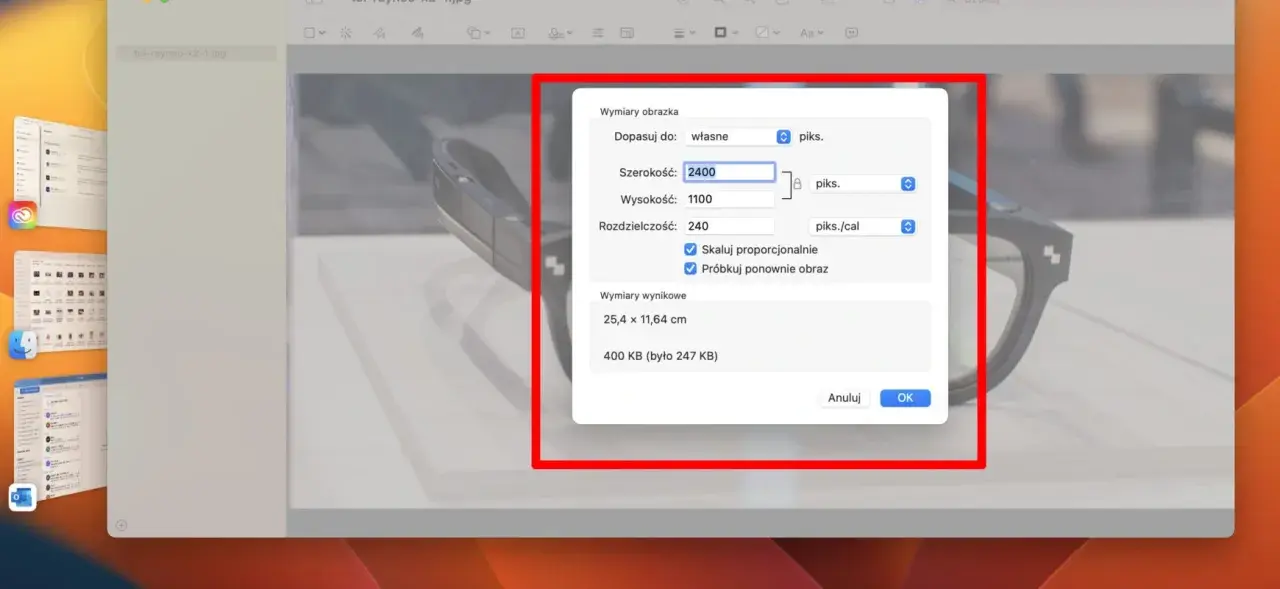Screen dimensions: 1280x589
Task: Select the Note annotation tool
Action: [x=852, y=33]
